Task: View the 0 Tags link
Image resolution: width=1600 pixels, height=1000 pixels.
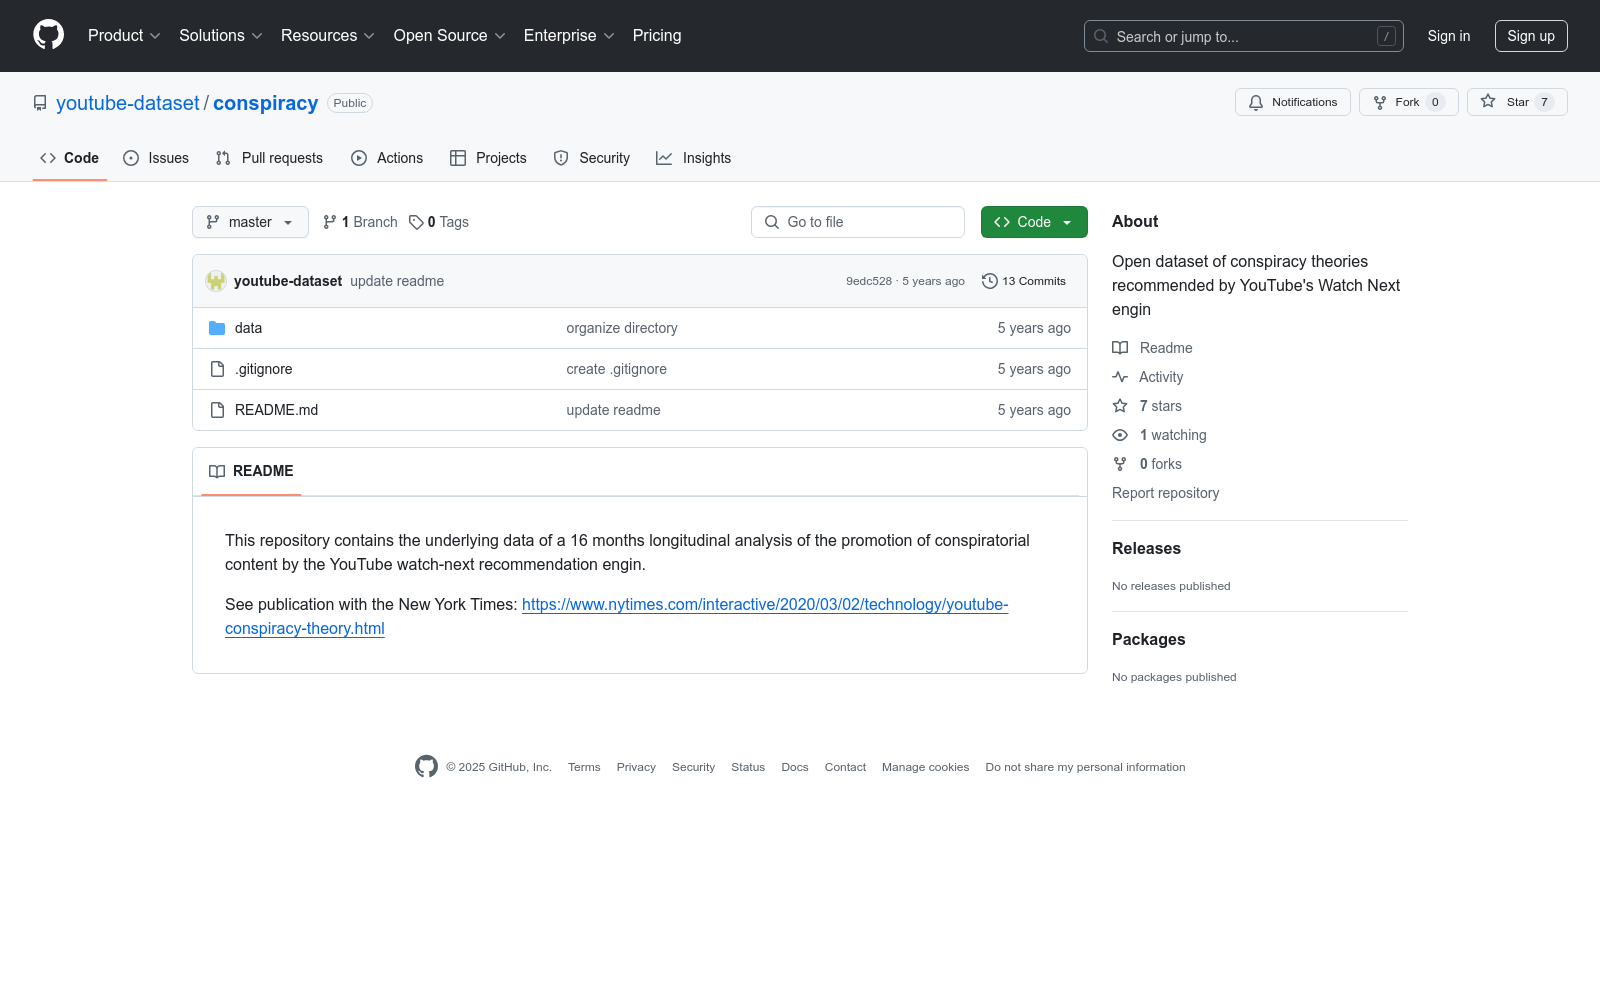Action: point(439,222)
